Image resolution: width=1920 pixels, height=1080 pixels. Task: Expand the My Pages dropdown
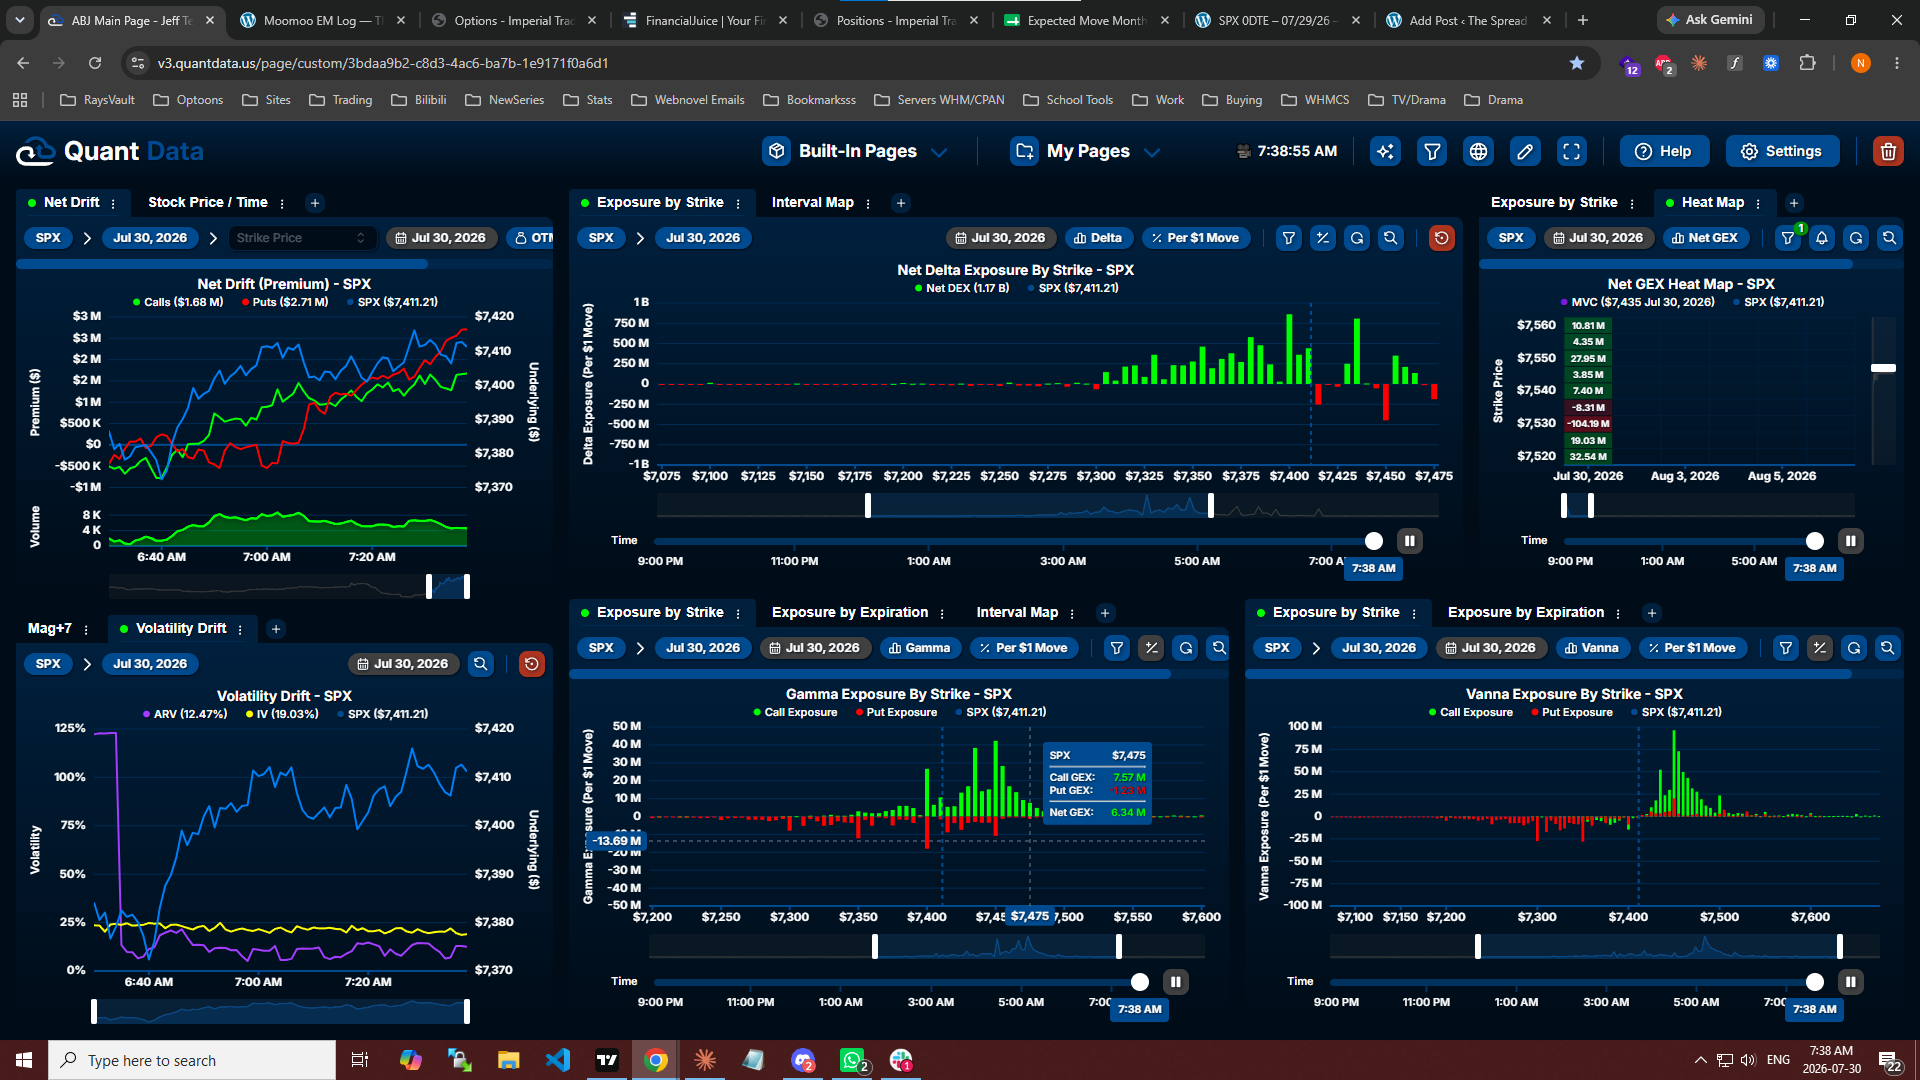[1086, 151]
